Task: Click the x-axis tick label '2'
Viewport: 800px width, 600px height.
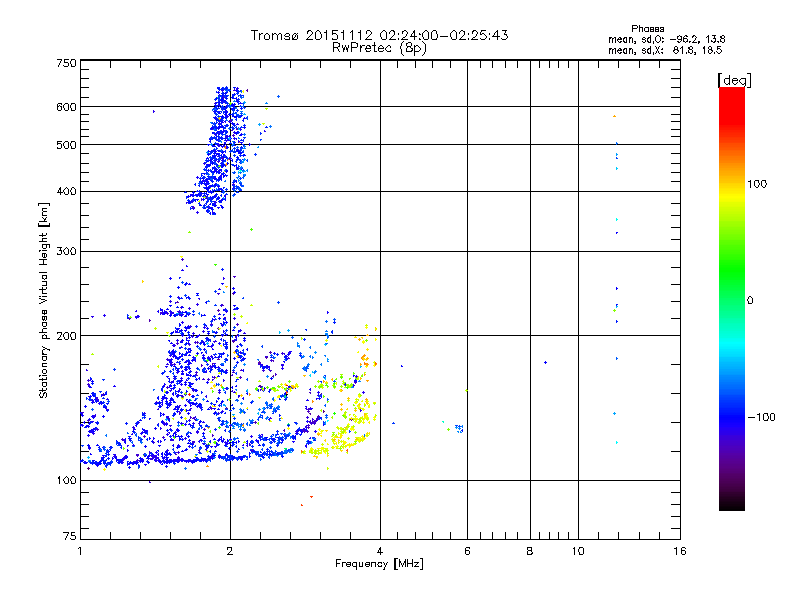Action: (x=230, y=551)
